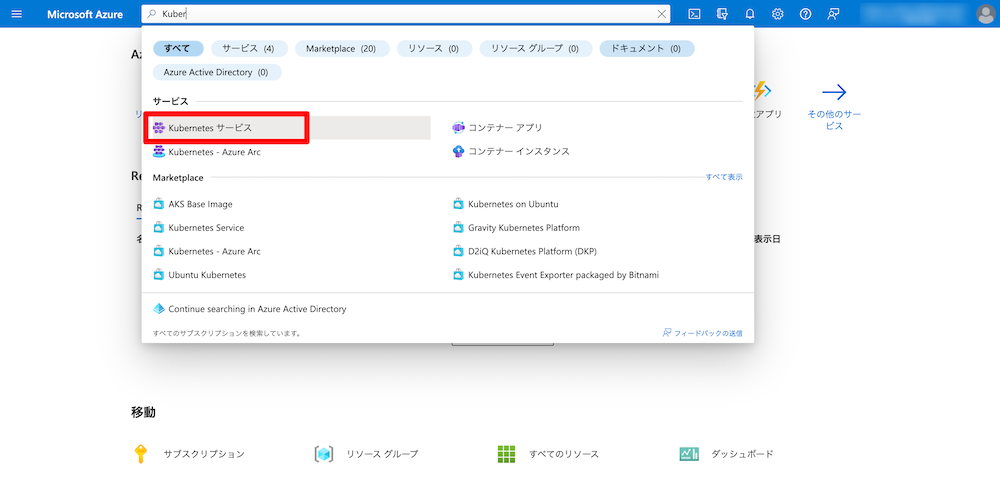Show notifications bell
This screenshot has width=1000, height=477.
[x=750, y=14]
